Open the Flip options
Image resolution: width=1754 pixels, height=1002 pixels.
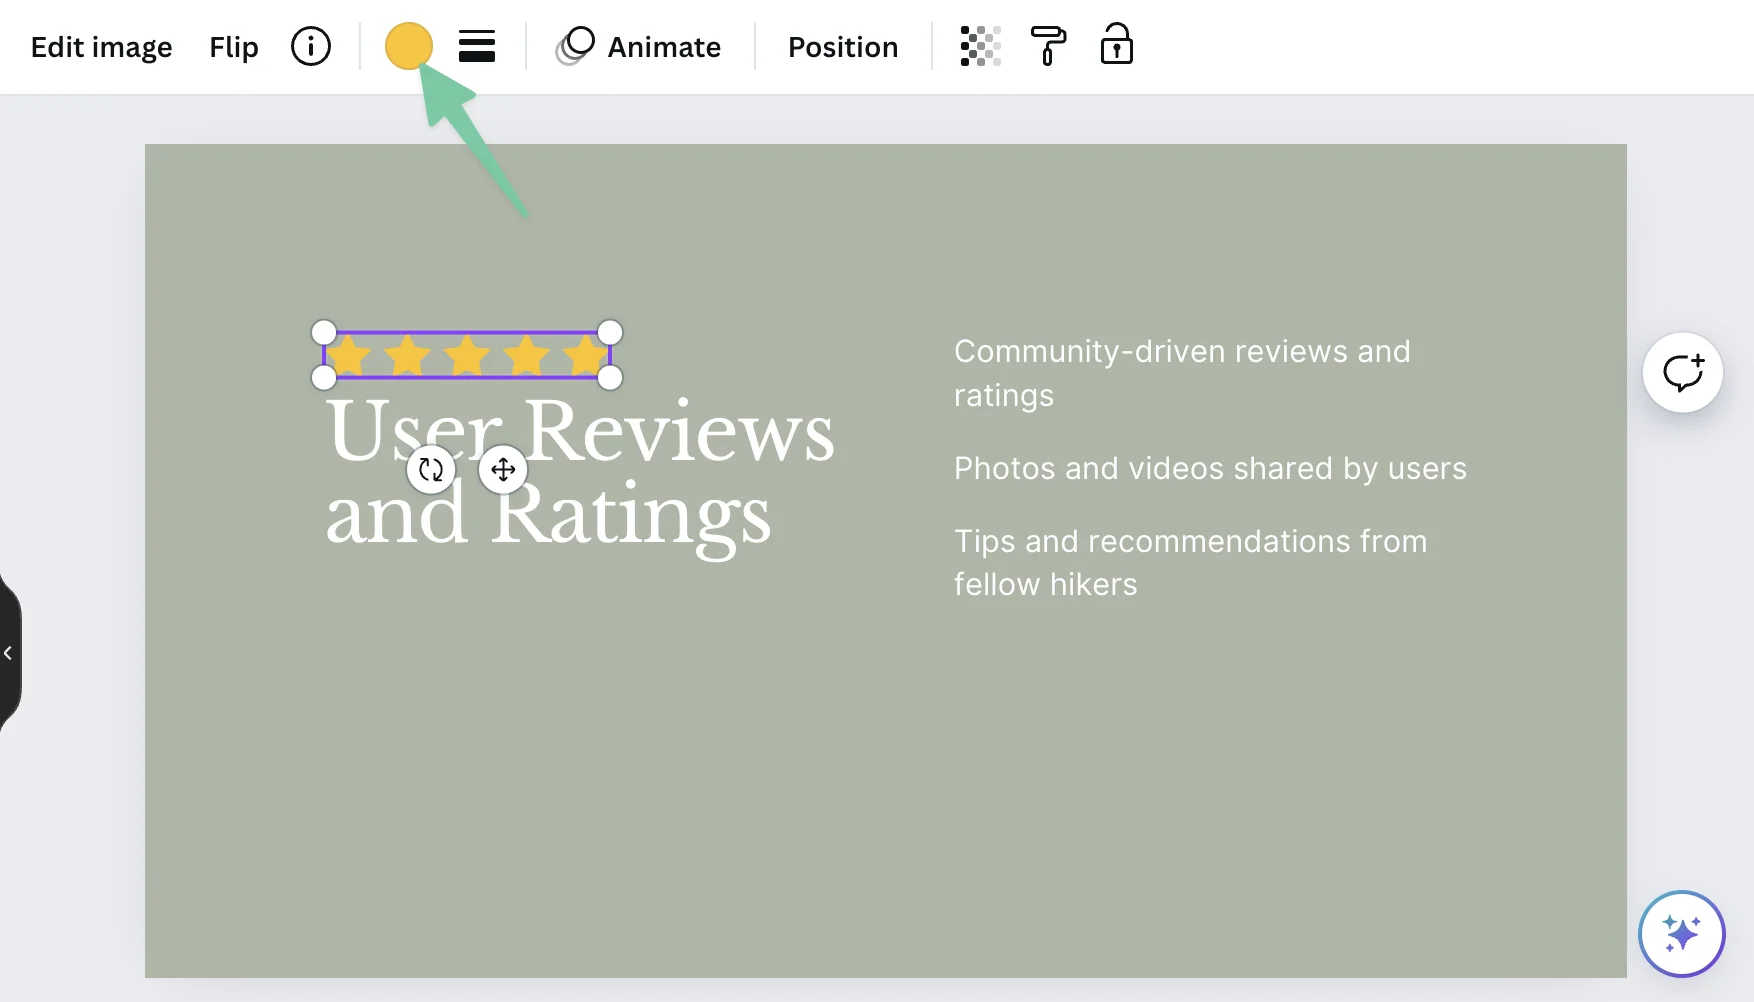pyautogui.click(x=234, y=47)
